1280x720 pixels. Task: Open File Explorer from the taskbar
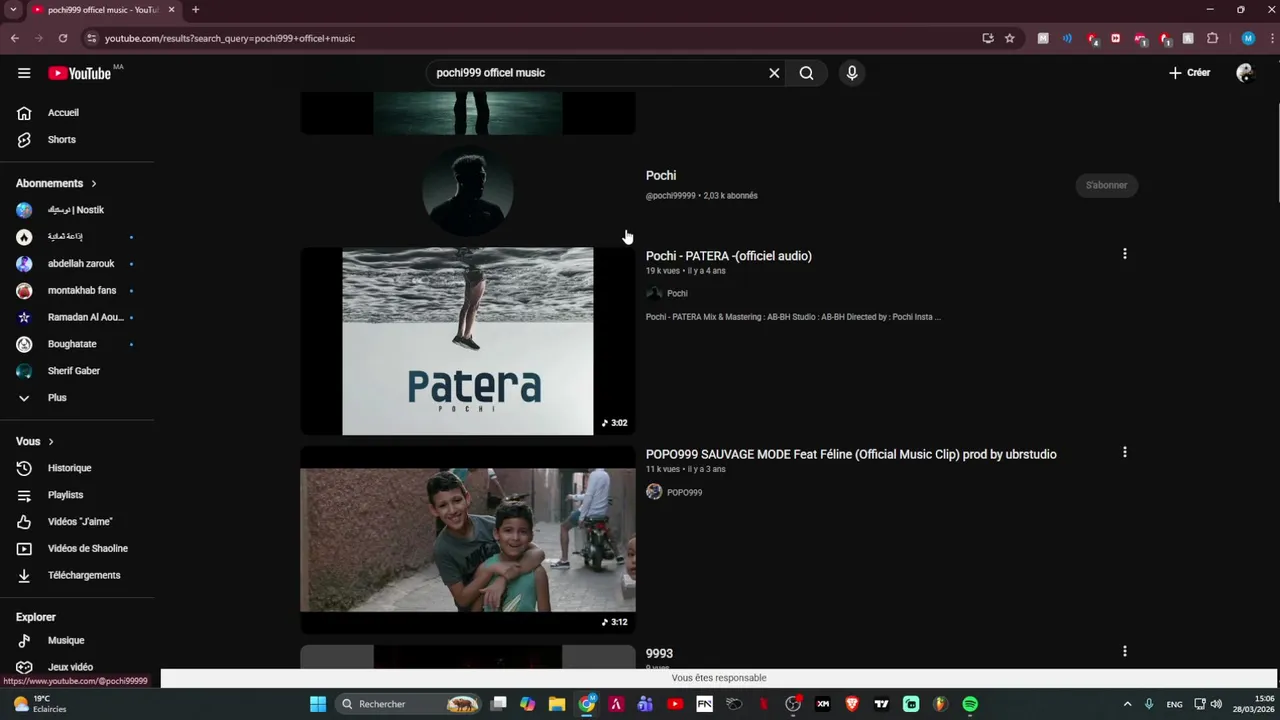coord(557,704)
